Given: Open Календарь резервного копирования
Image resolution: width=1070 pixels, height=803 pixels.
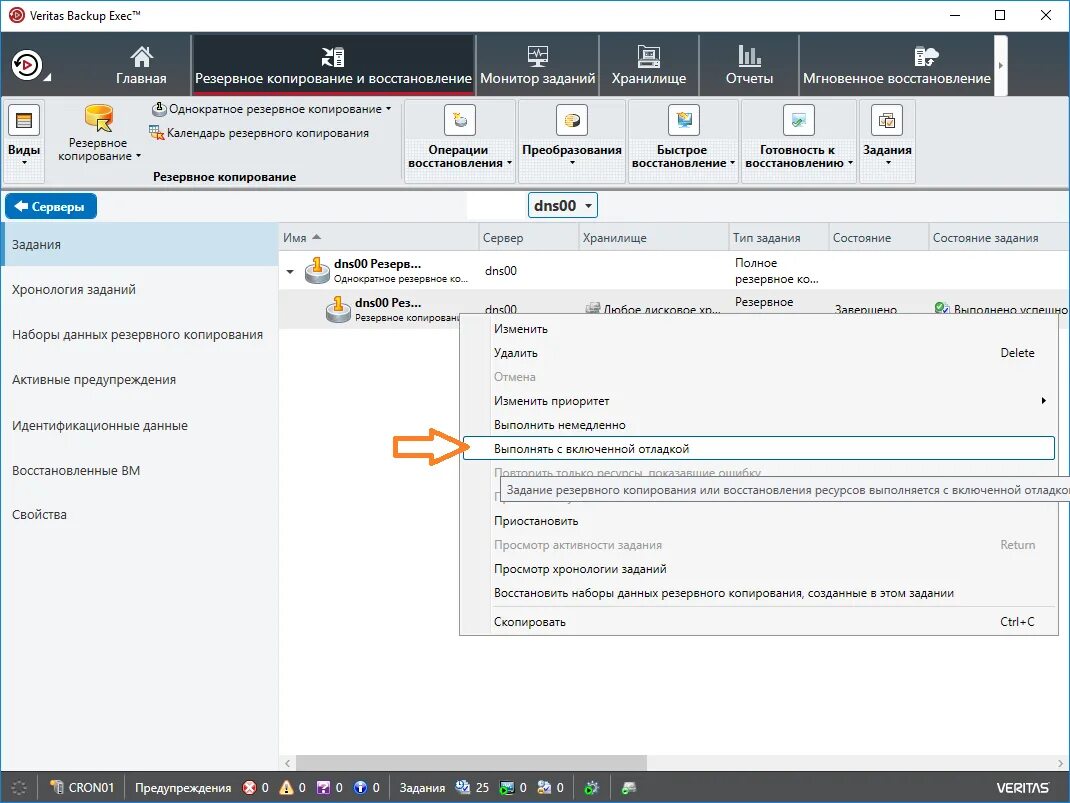Looking at the screenshot, I should click(259, 133).
